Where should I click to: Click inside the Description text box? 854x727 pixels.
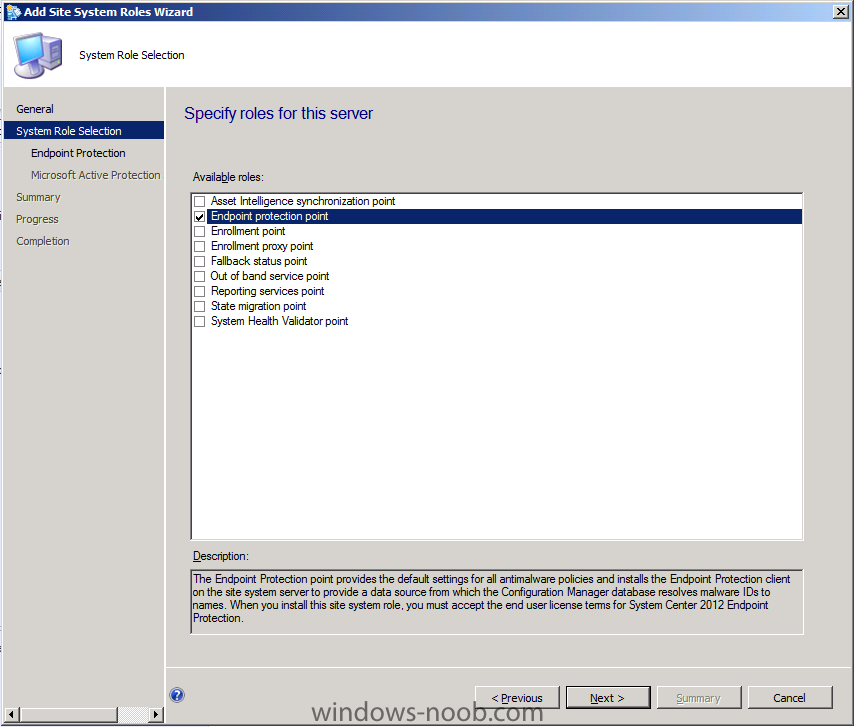tap(497, 602)
